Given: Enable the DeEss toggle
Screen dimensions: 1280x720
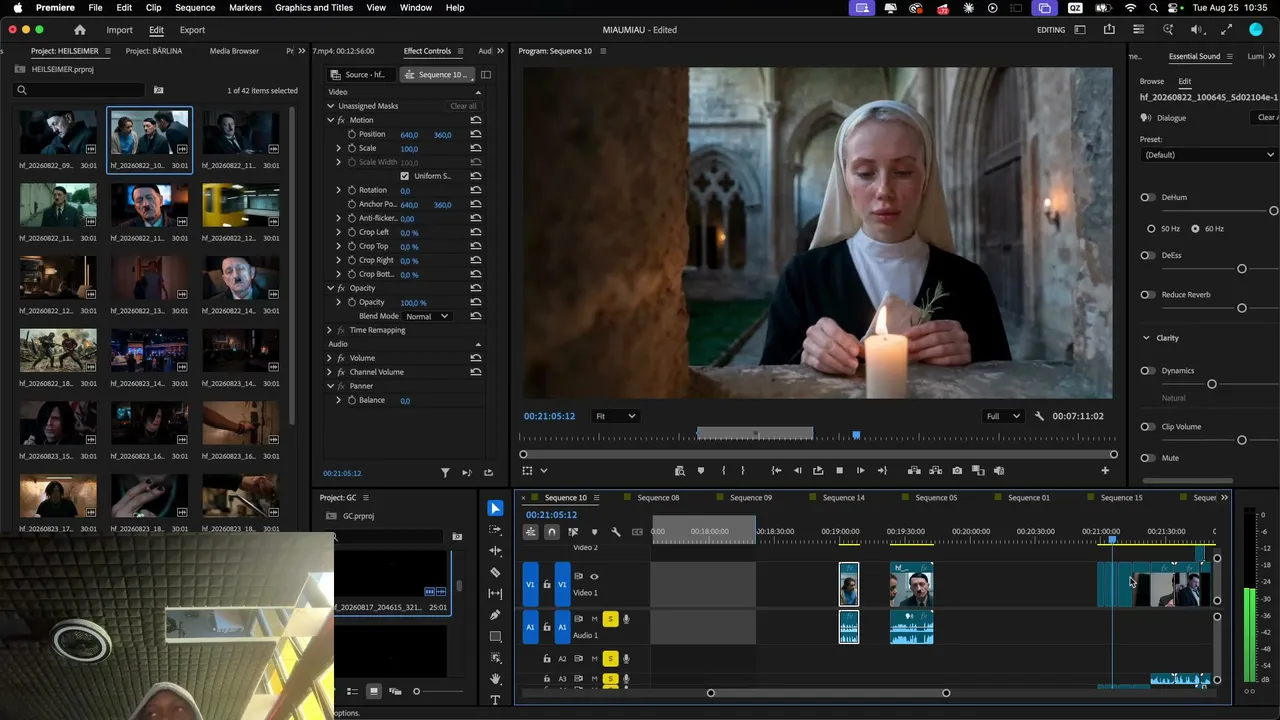Looking at the screenshot, I should pyautogui.click(x=1147, y=255).
